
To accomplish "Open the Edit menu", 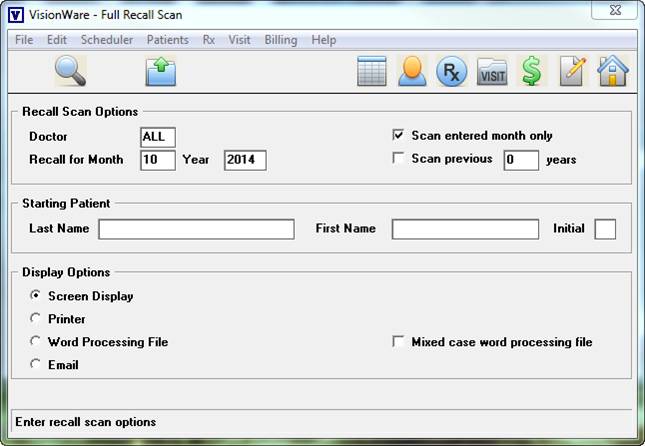I will click(x=56, y=40).
